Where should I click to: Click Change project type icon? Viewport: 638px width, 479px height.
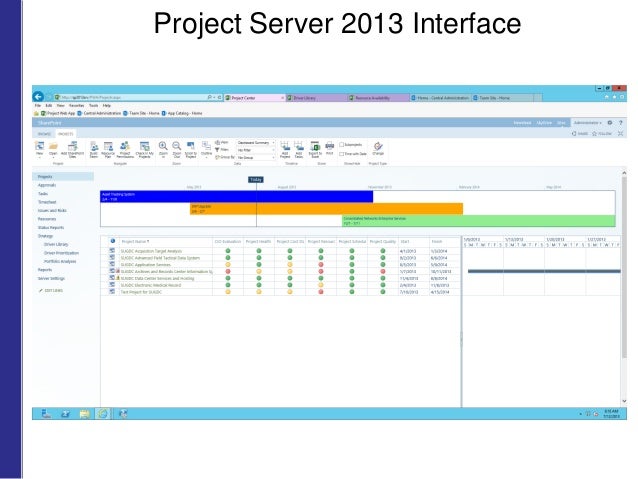coord(378,148)
